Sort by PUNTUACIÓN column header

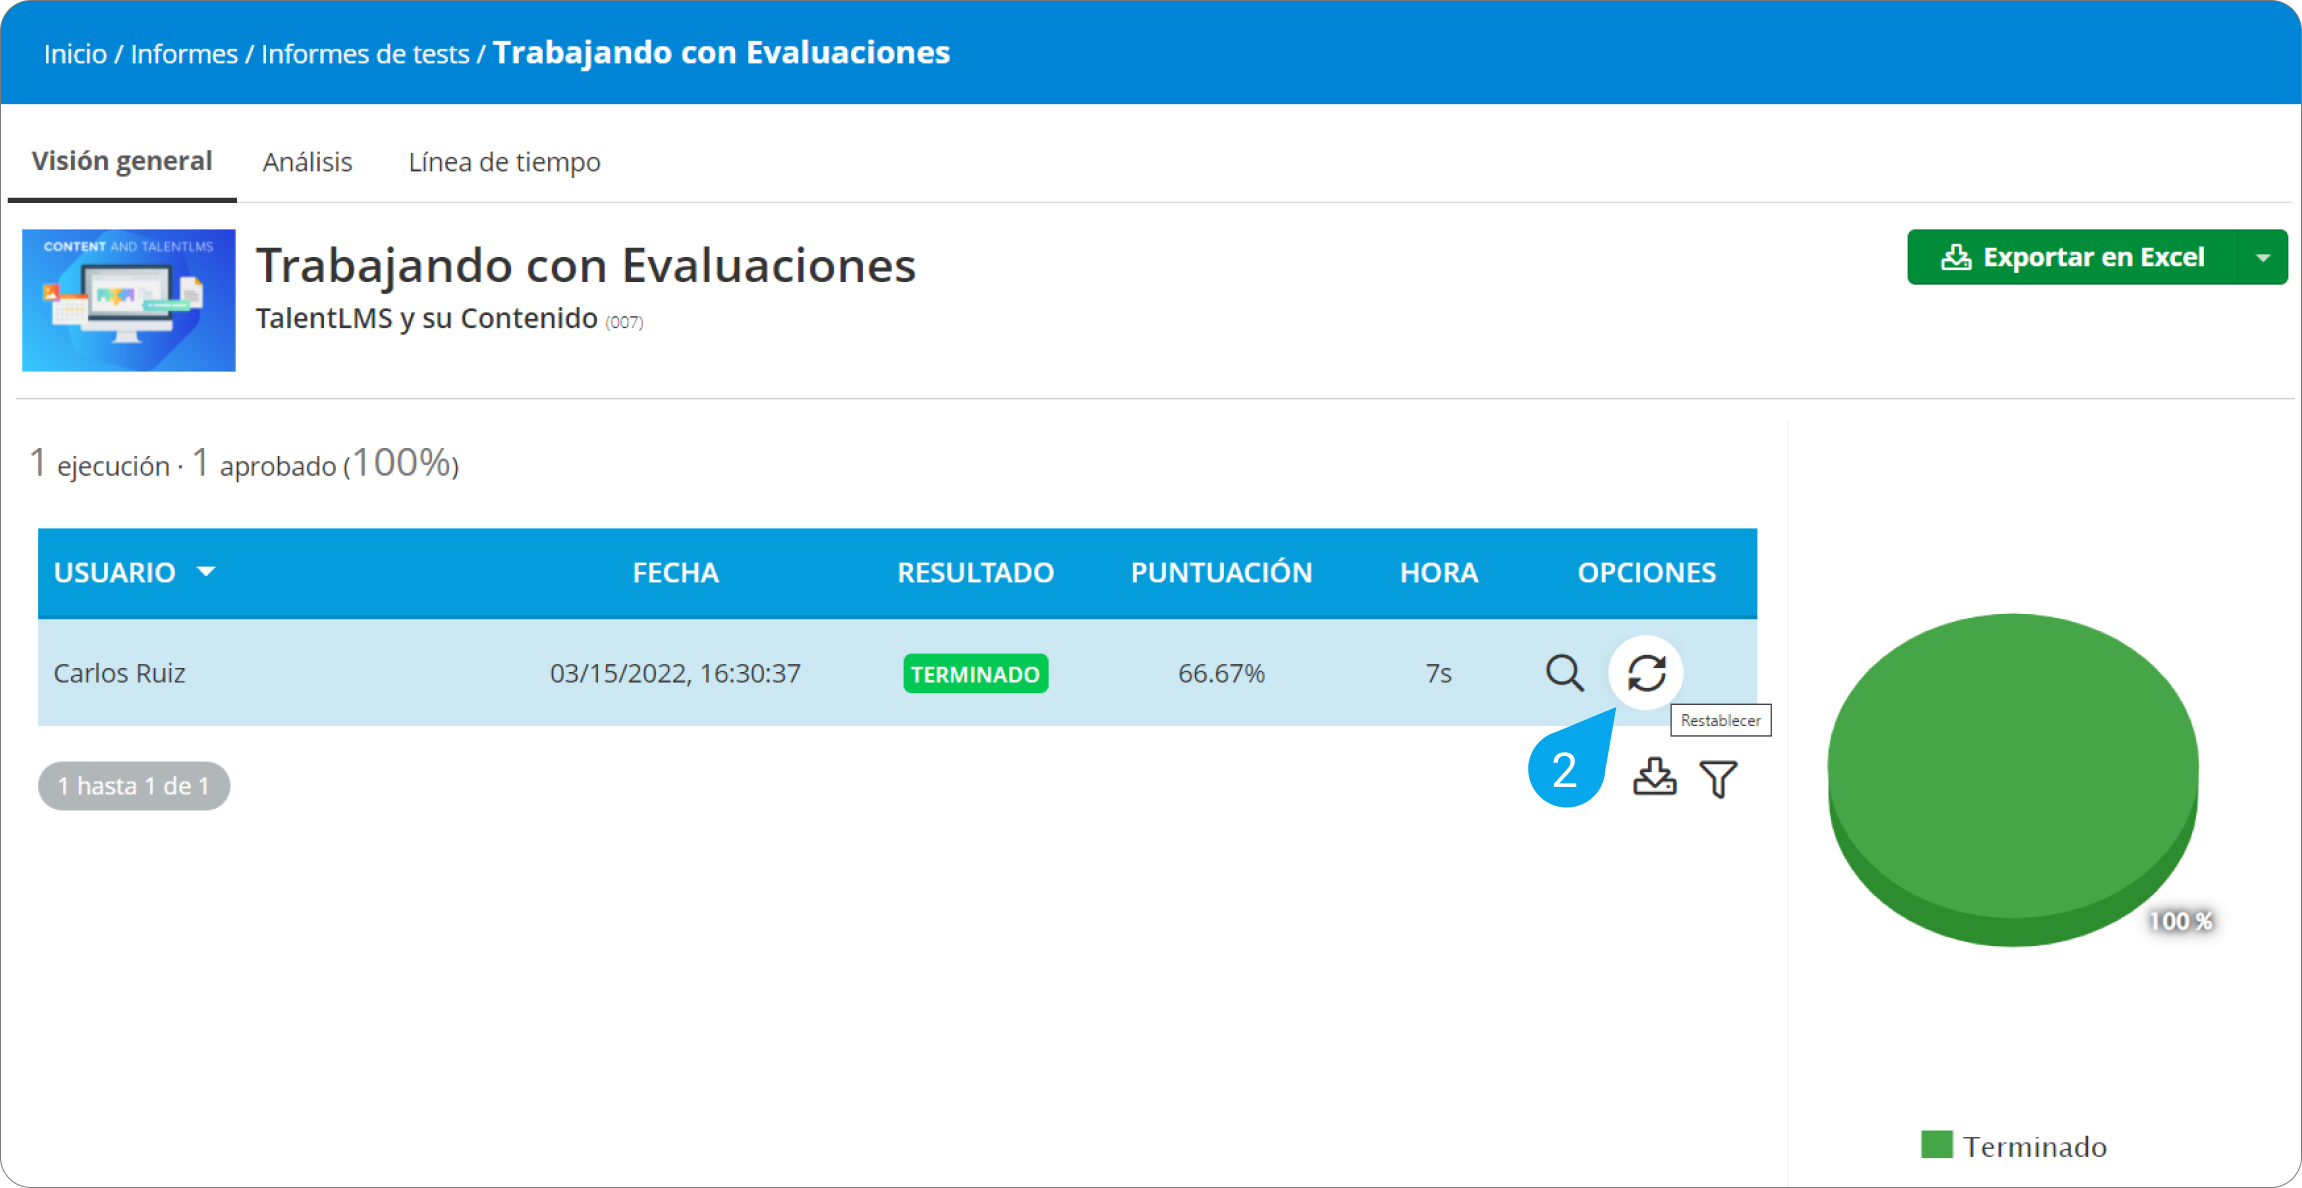click(x=1221, y=572)
